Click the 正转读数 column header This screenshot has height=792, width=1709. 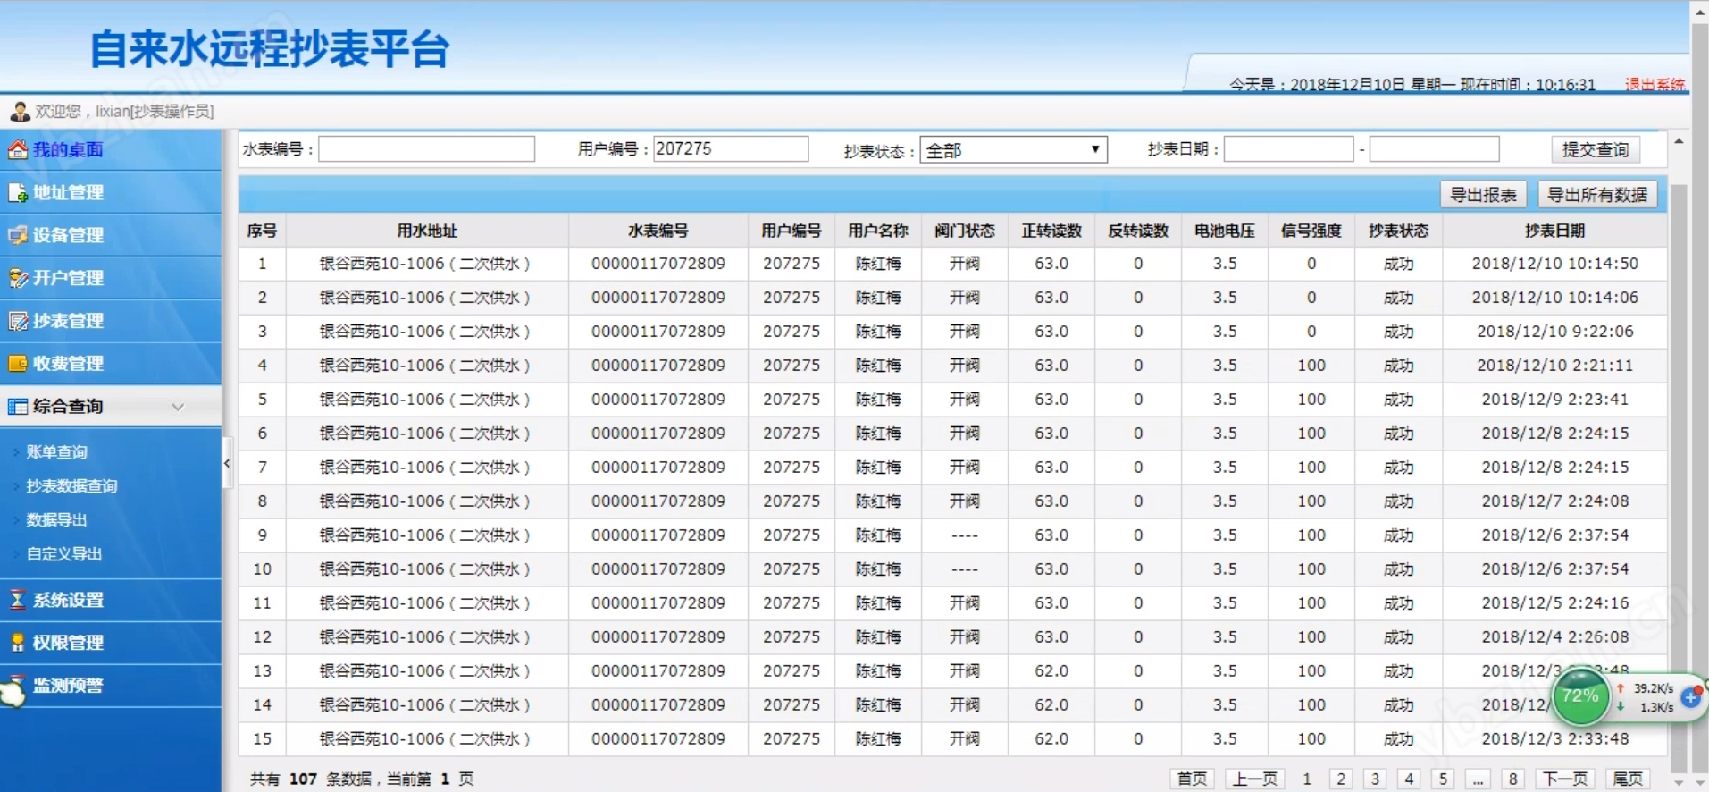(x=1051, y=231)
